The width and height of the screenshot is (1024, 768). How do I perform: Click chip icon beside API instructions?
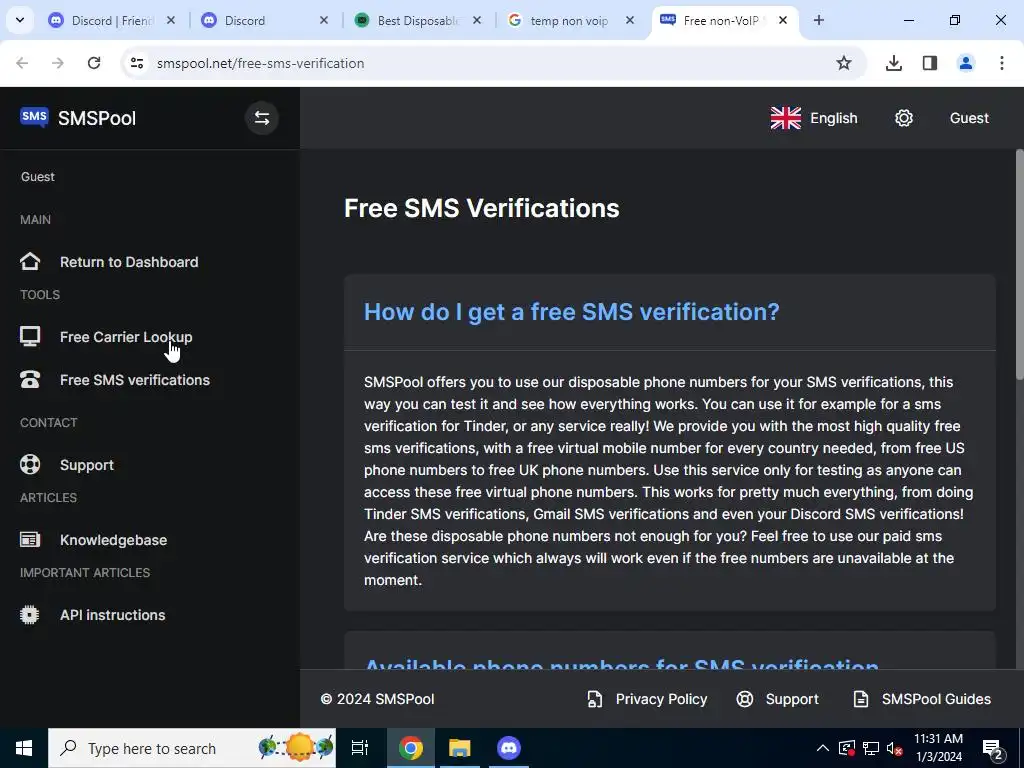pos(30,615)
